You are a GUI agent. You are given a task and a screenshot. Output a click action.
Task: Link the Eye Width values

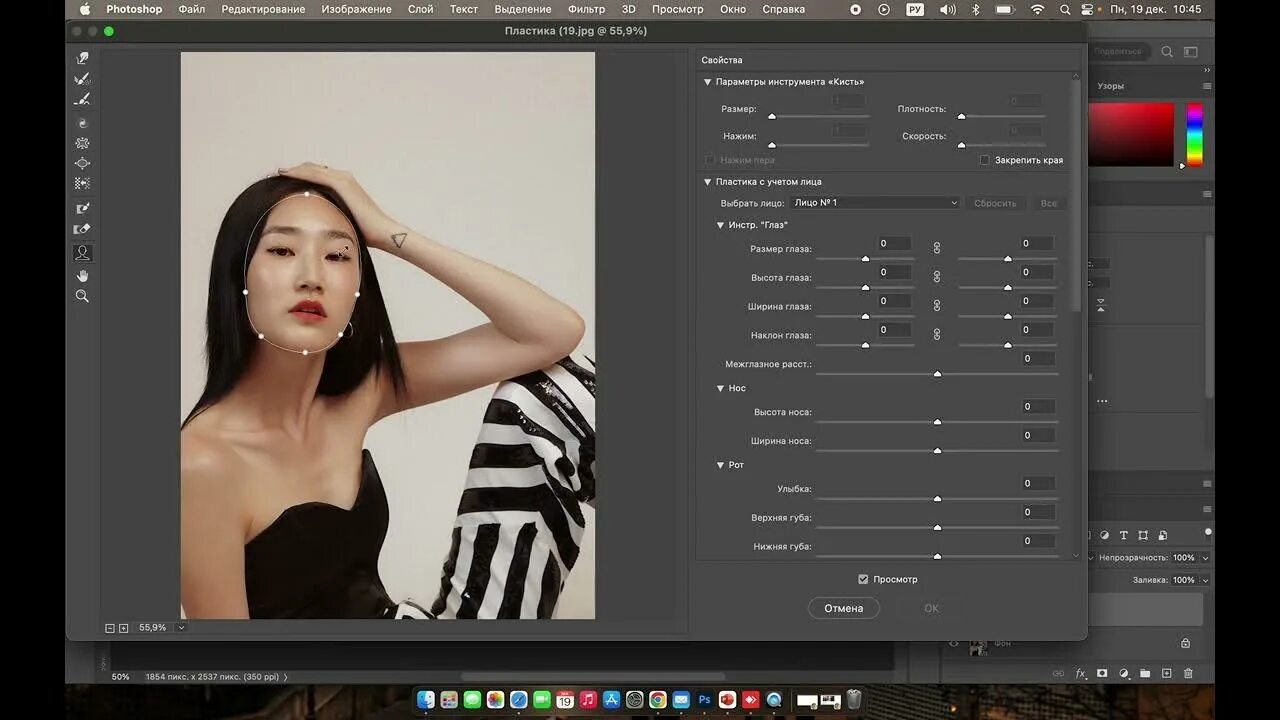point(937,306)
